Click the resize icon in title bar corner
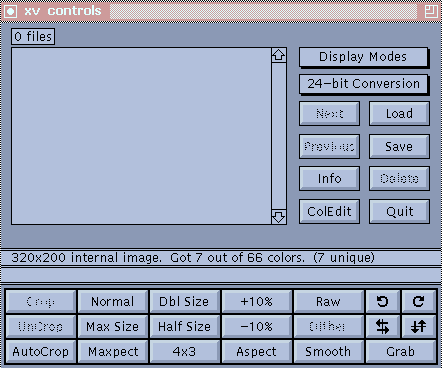Image resolution: width=442 pixels, height=368 pixels. (x=431, y=11)
